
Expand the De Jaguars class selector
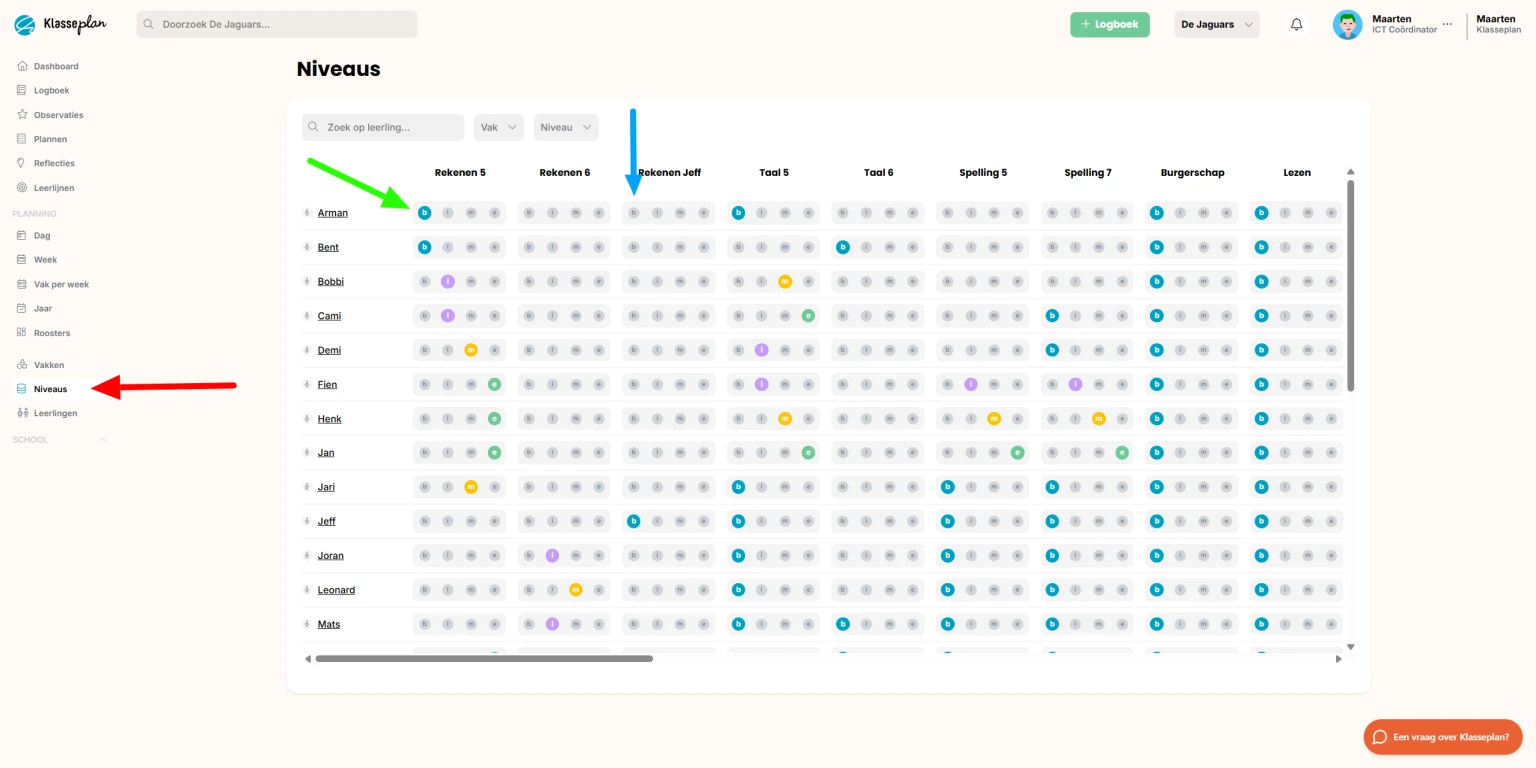tap(1216, 25)
